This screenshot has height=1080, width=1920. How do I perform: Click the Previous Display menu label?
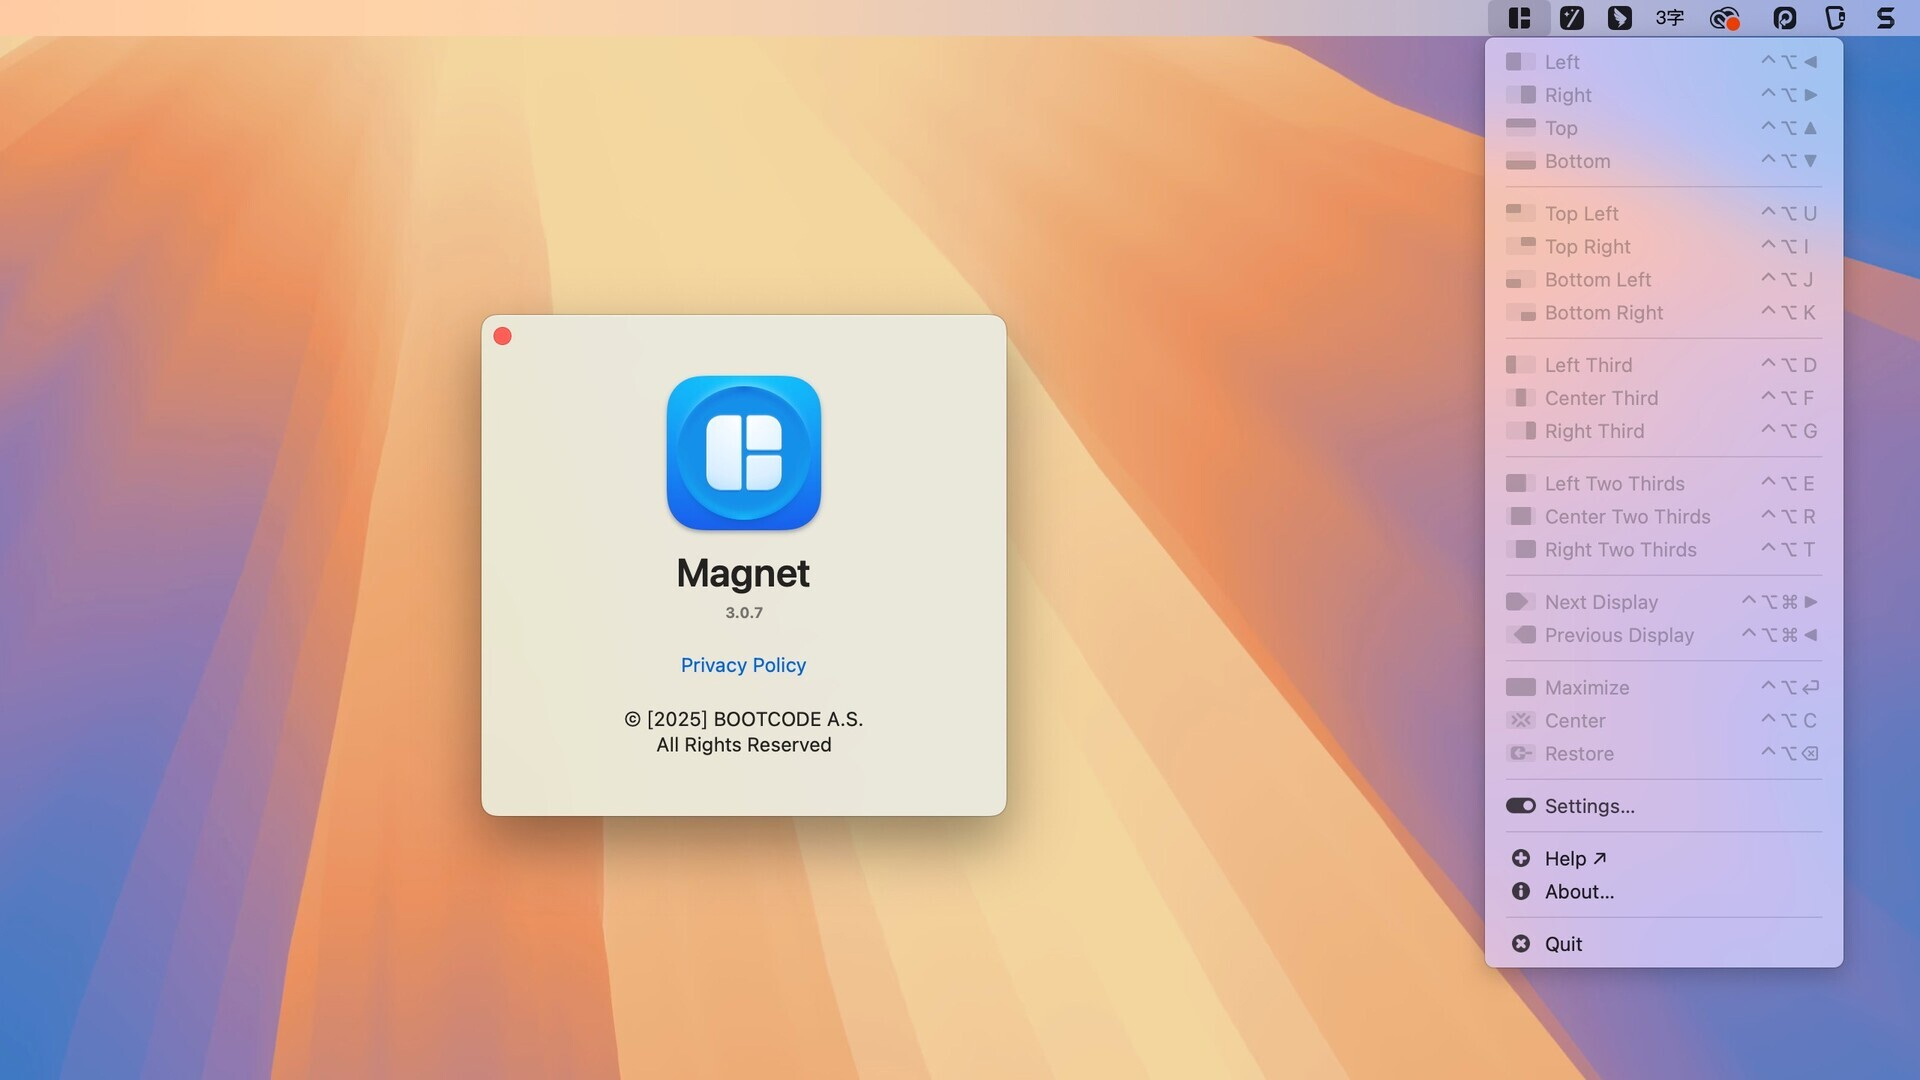(1619, 635)
